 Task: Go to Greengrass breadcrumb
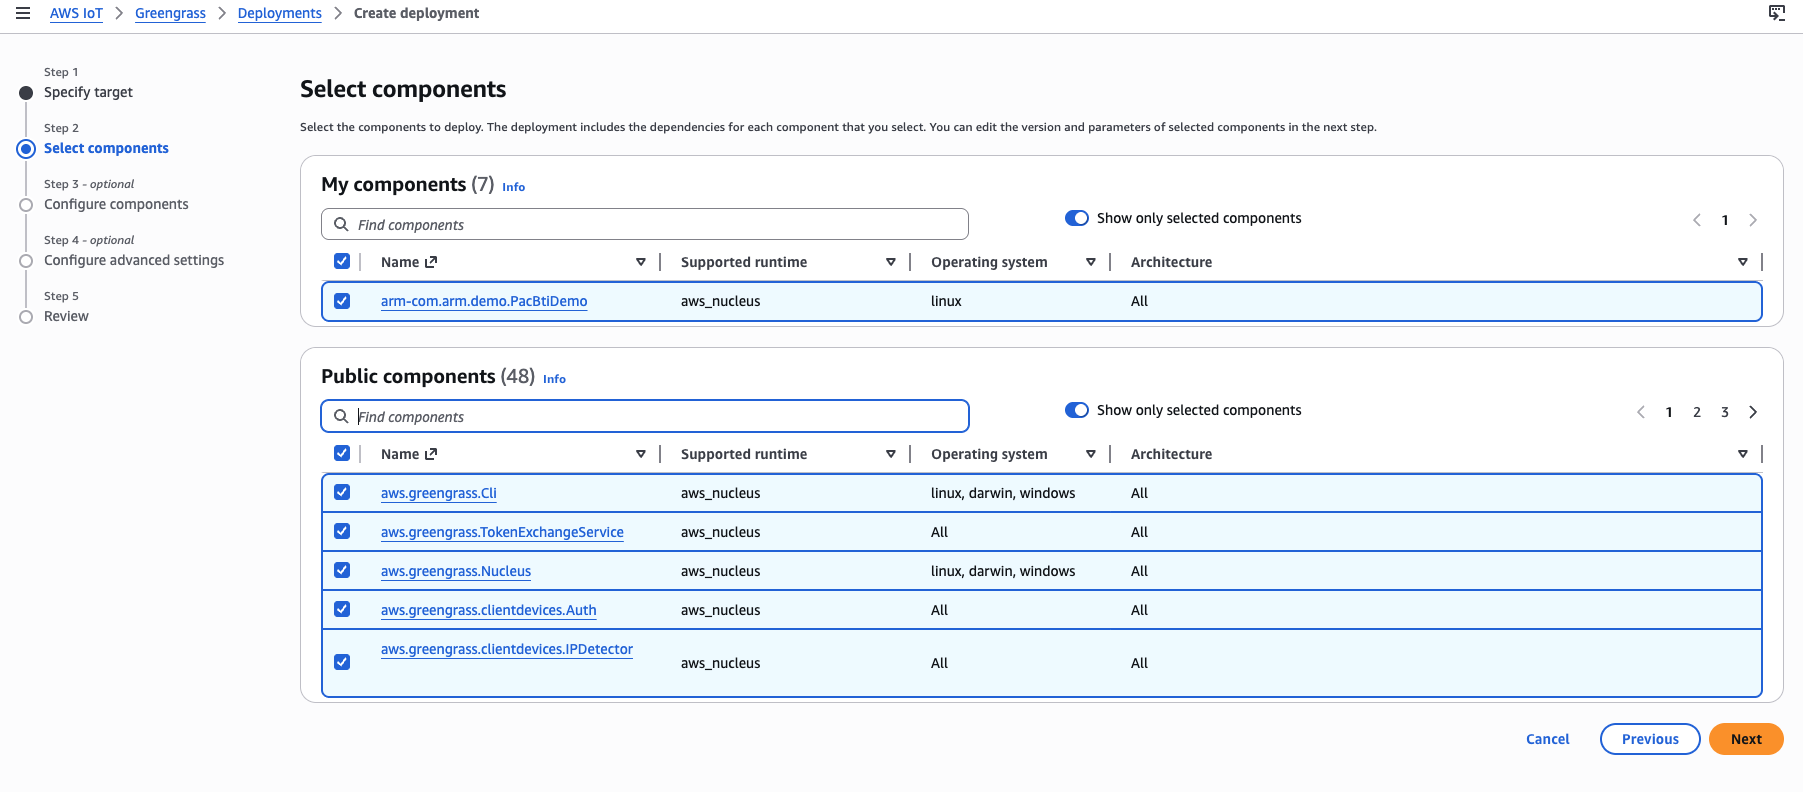170,13
